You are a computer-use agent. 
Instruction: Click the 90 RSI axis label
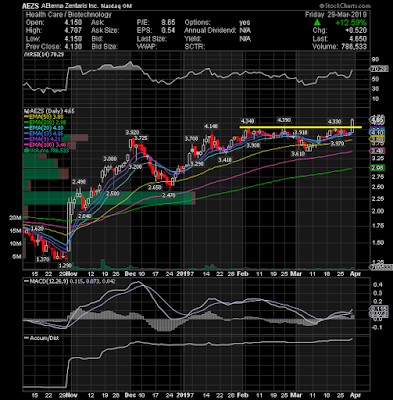(x=375, y=59)
